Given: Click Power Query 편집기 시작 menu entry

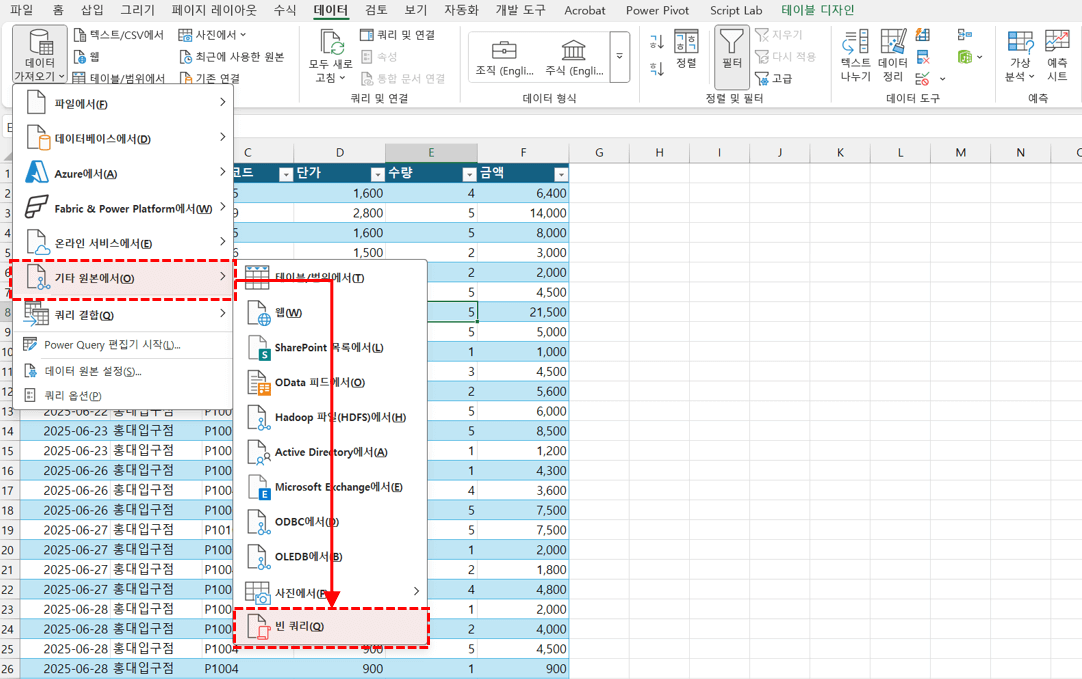Looking at the screenshot, I should tap(112, 345).
